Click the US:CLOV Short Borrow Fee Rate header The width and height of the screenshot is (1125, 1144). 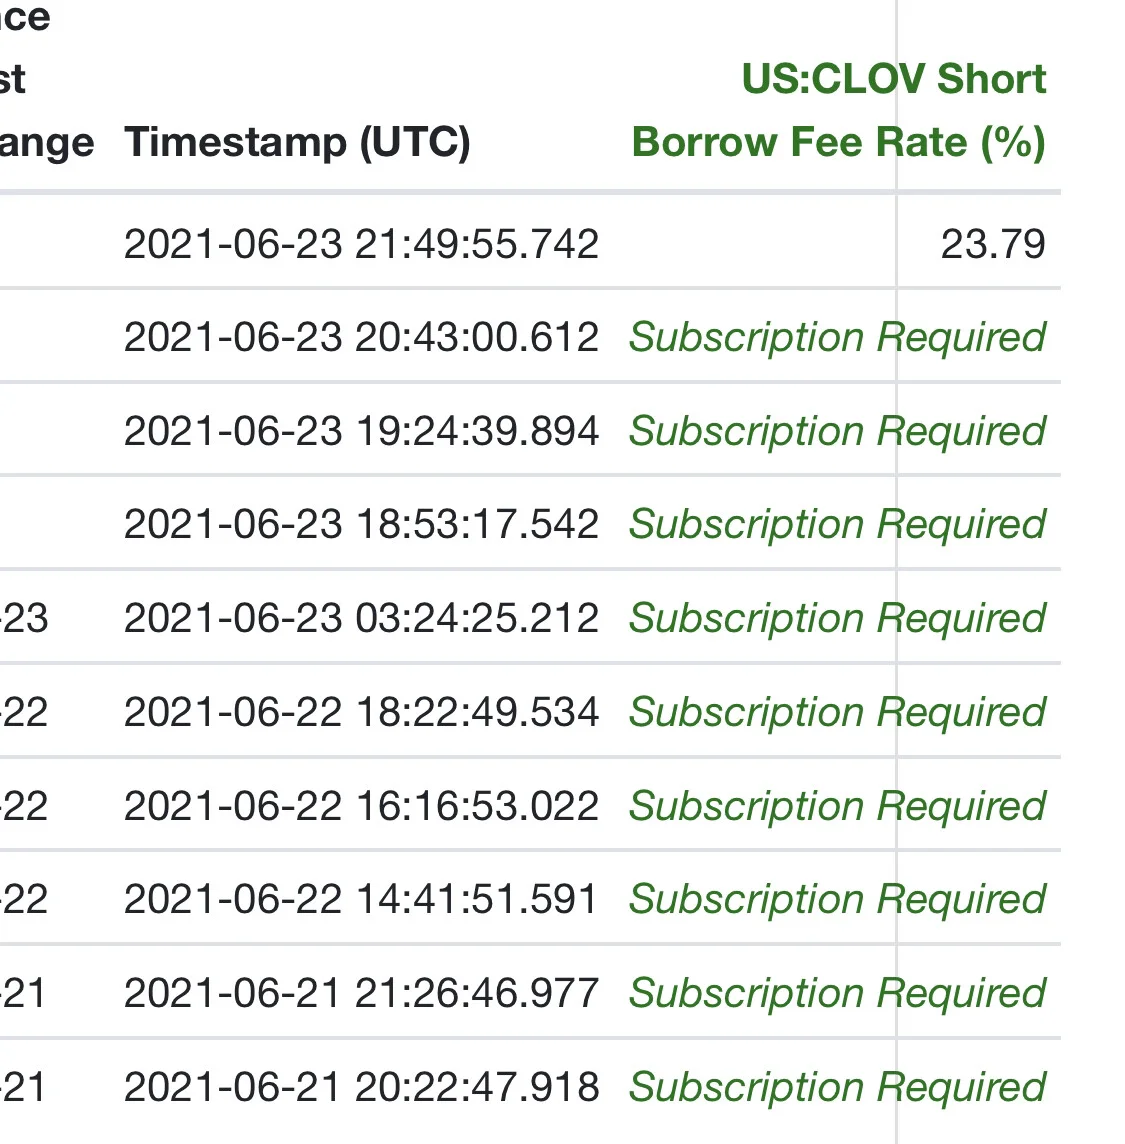coord(839,110)
